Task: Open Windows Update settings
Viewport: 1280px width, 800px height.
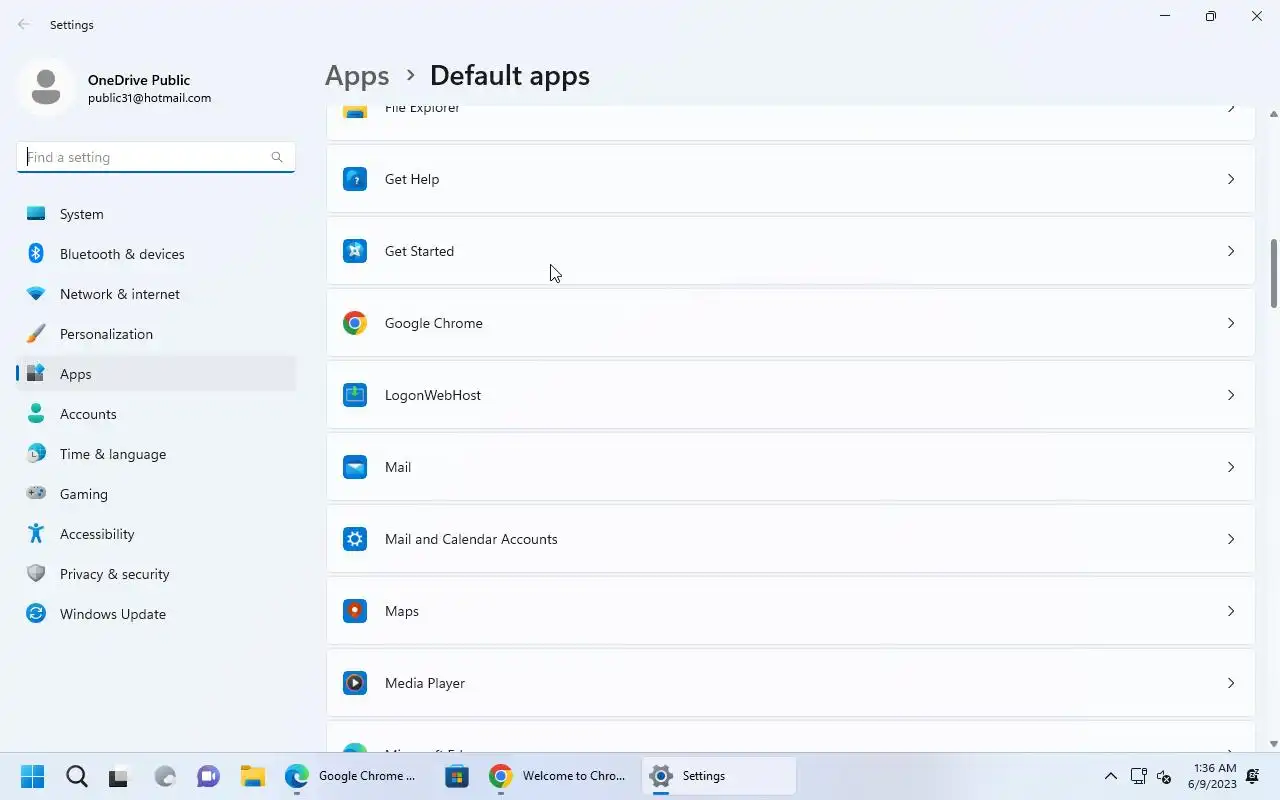Action: point(156,614)
